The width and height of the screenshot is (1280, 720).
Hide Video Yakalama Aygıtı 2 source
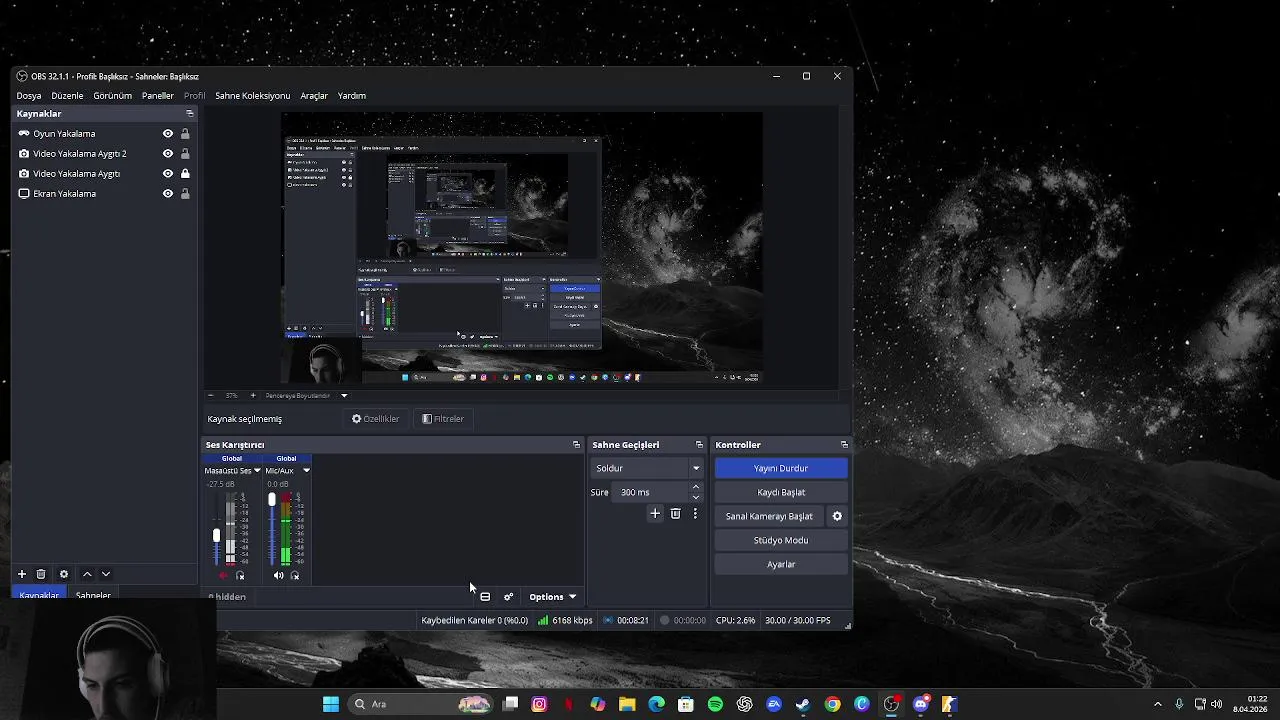168,154
